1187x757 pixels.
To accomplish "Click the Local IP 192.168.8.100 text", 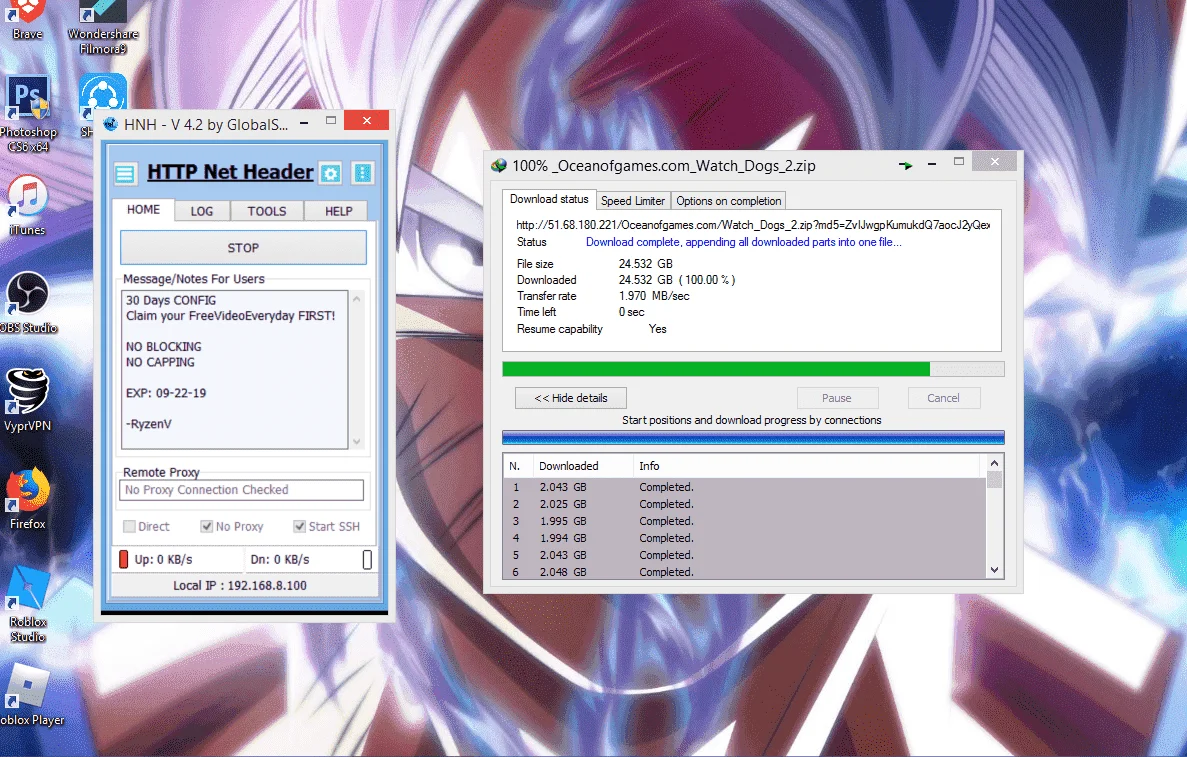I will point(240,585).
